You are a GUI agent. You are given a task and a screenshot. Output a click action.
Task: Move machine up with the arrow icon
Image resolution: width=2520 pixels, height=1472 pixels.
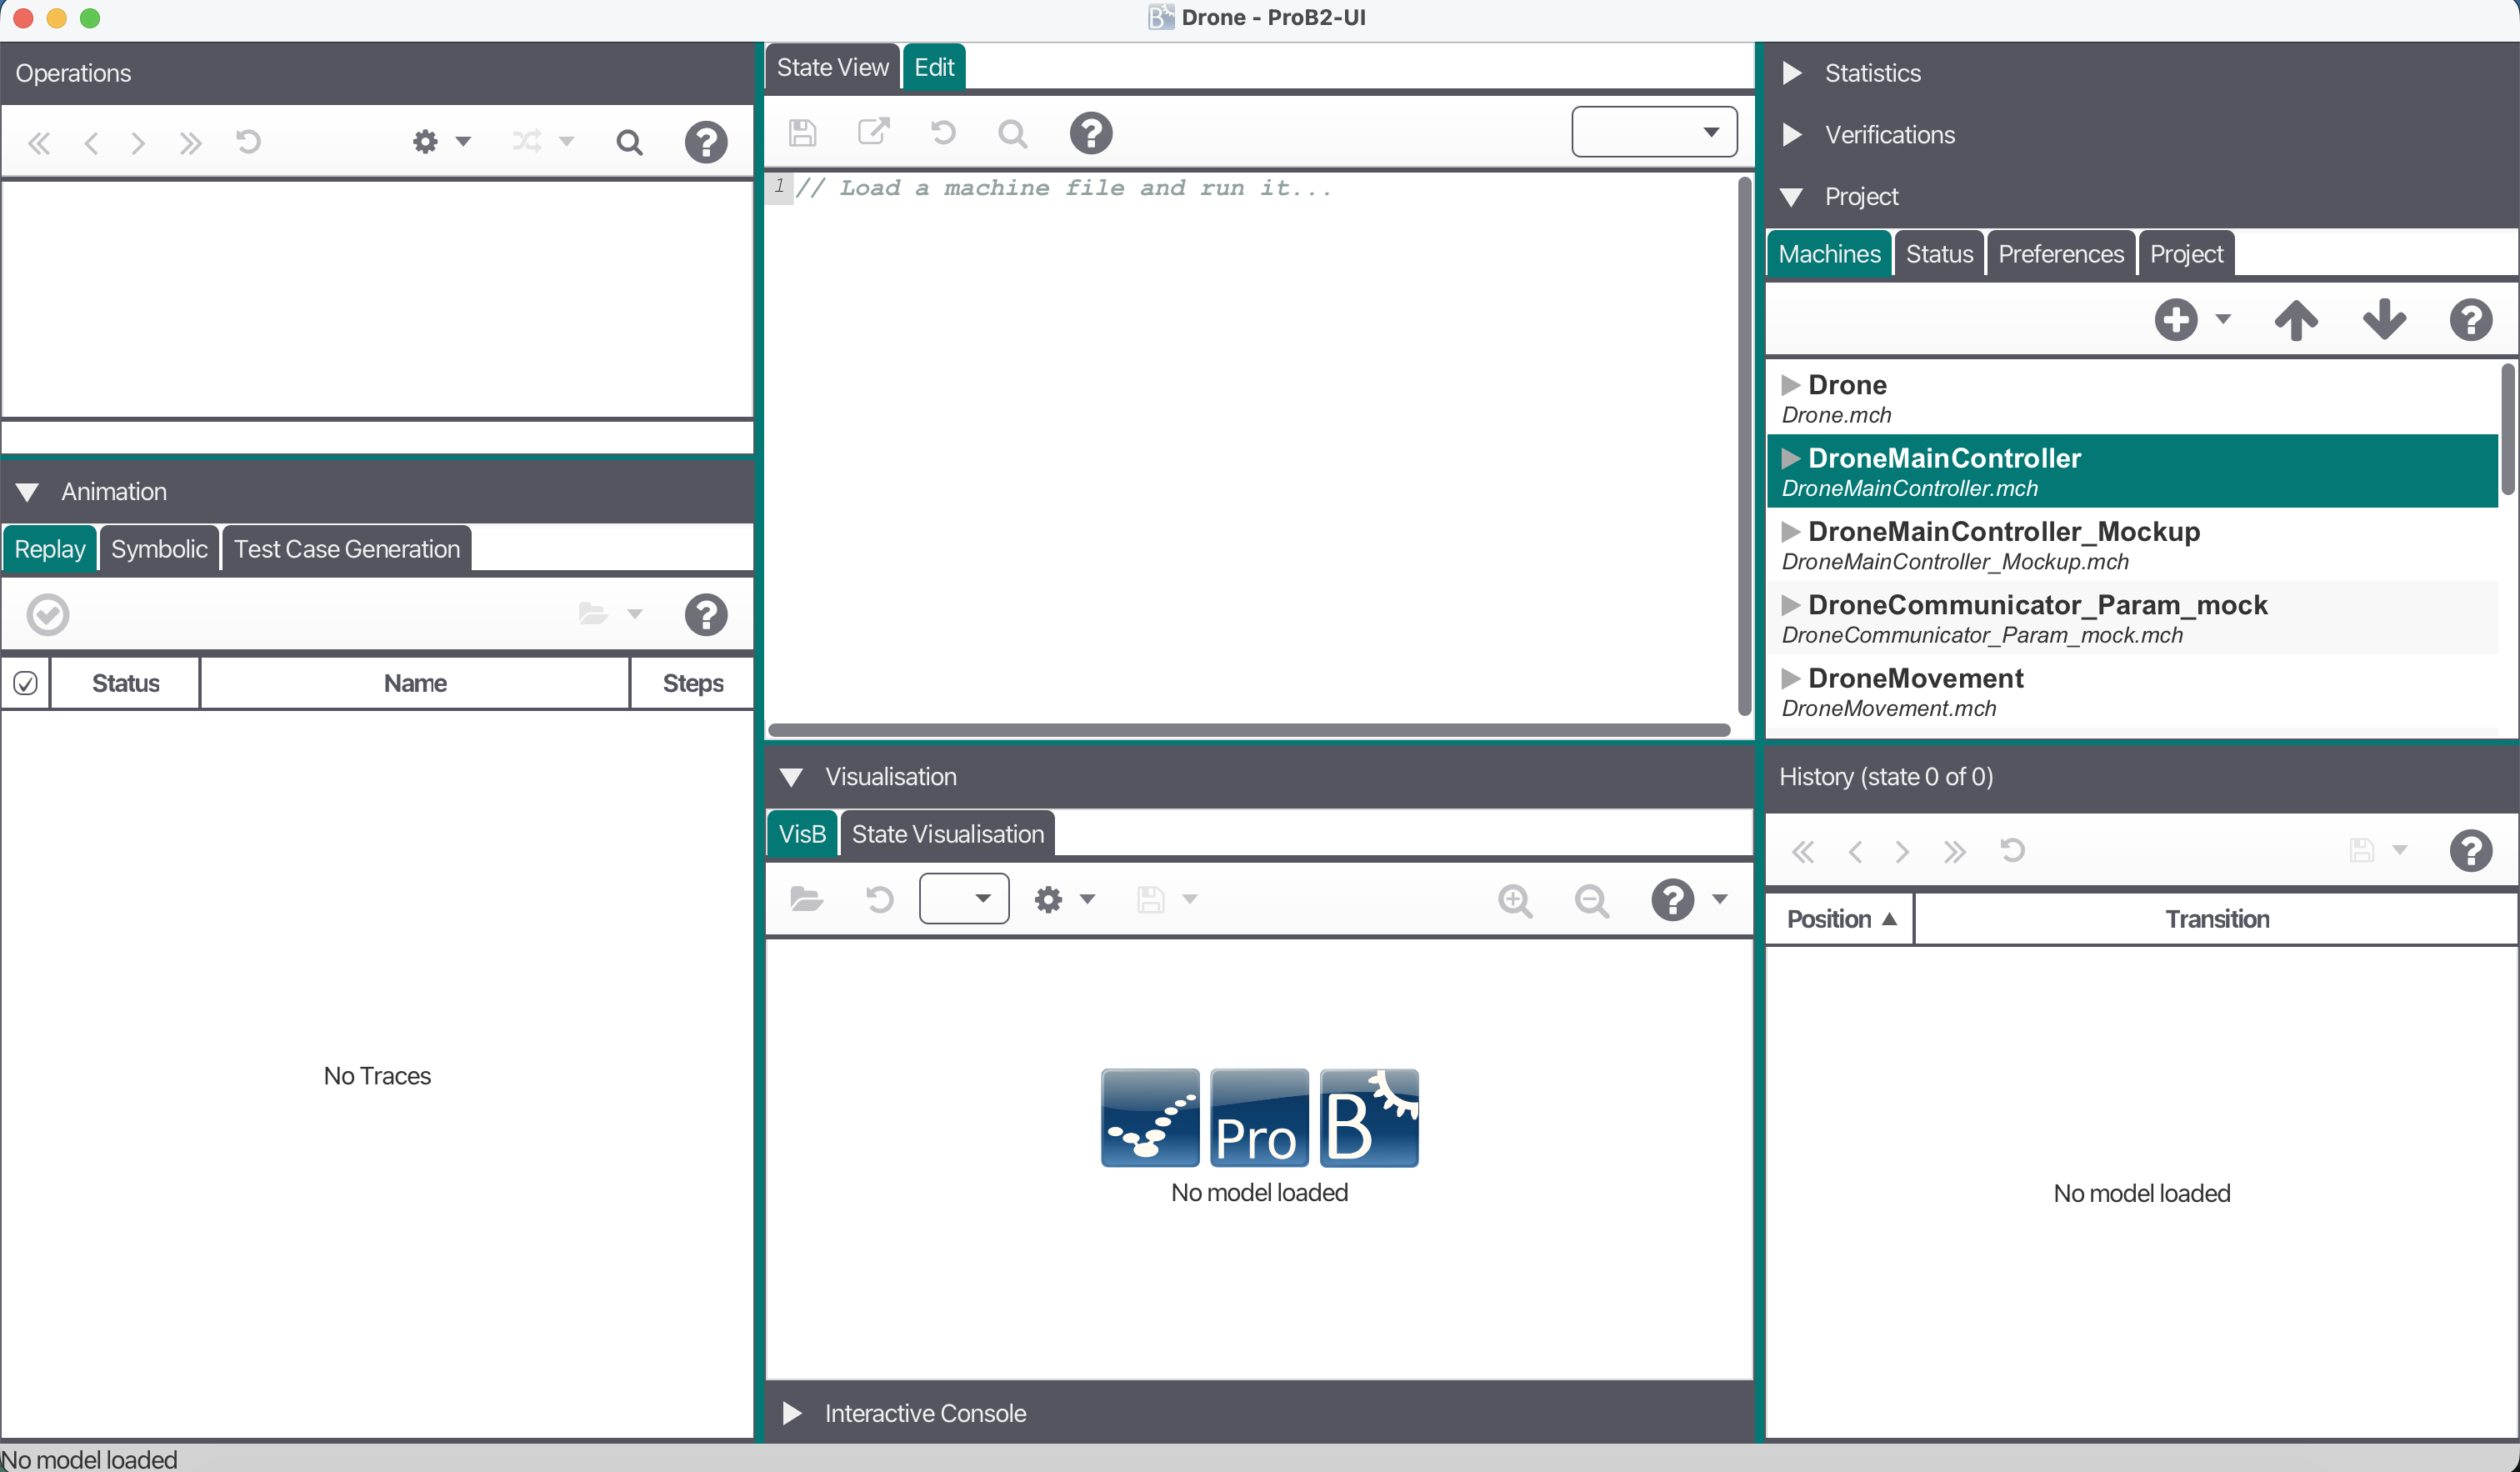pos(2295,320)
